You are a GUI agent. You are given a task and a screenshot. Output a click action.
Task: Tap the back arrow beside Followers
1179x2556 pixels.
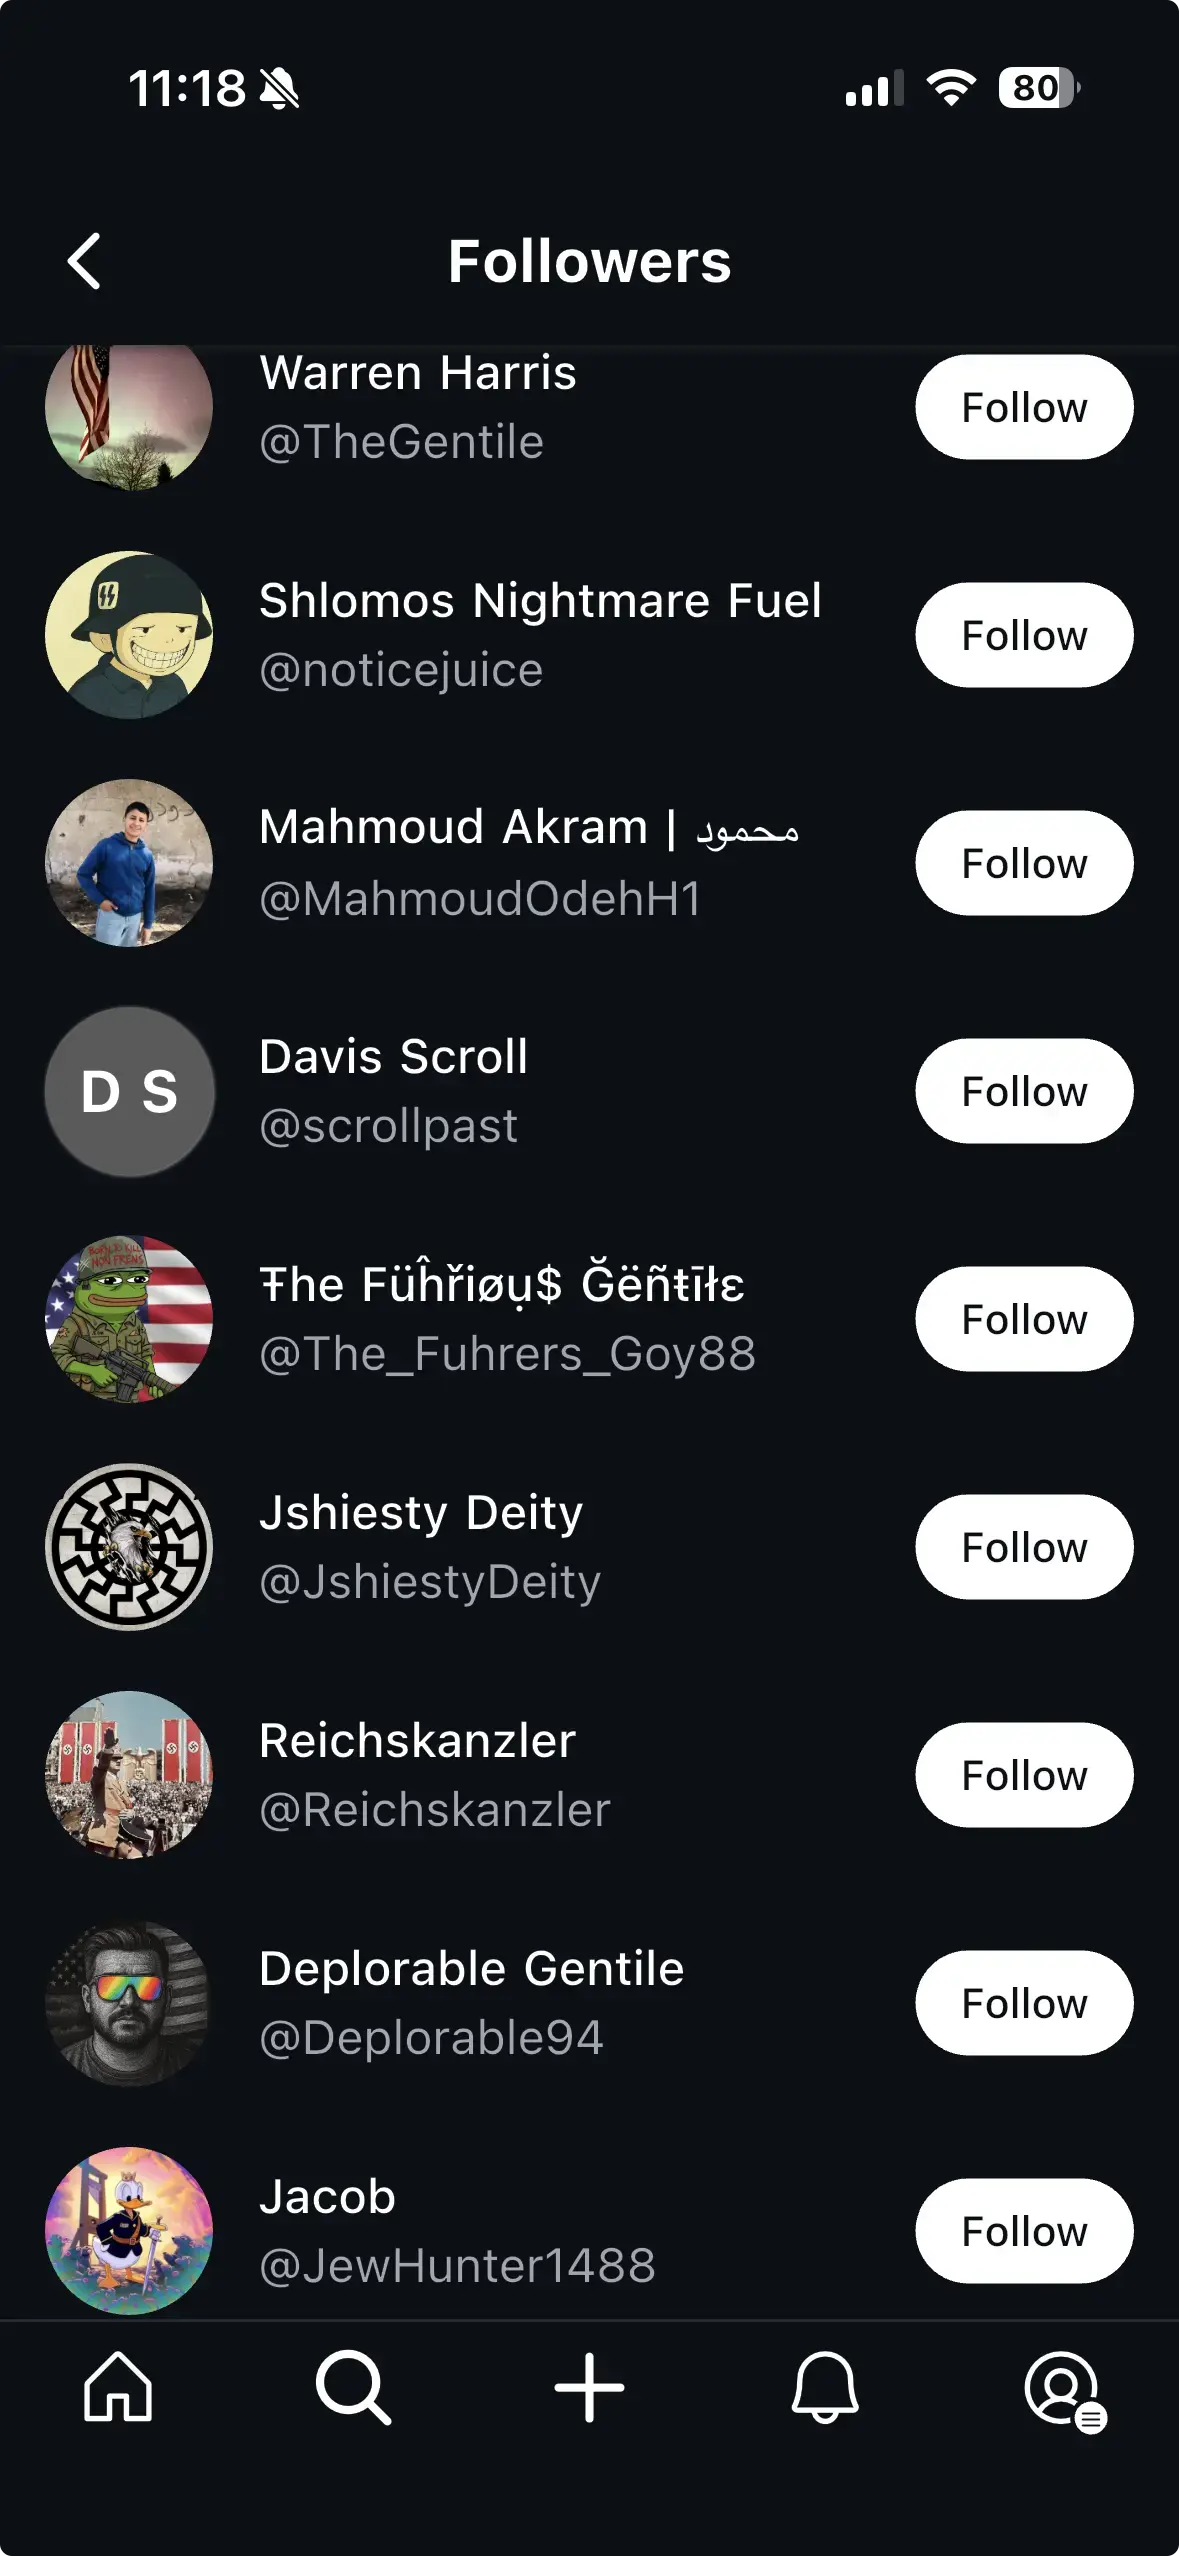coord(85,261)
